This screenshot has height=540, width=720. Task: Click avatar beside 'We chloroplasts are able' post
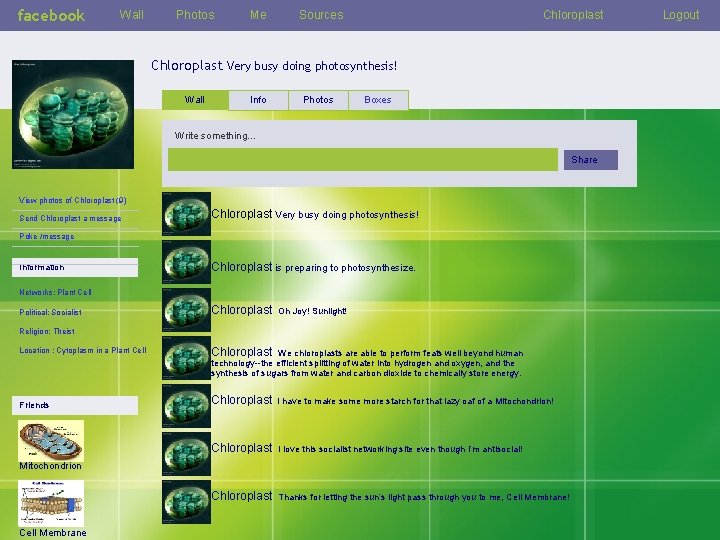point(186,358)
